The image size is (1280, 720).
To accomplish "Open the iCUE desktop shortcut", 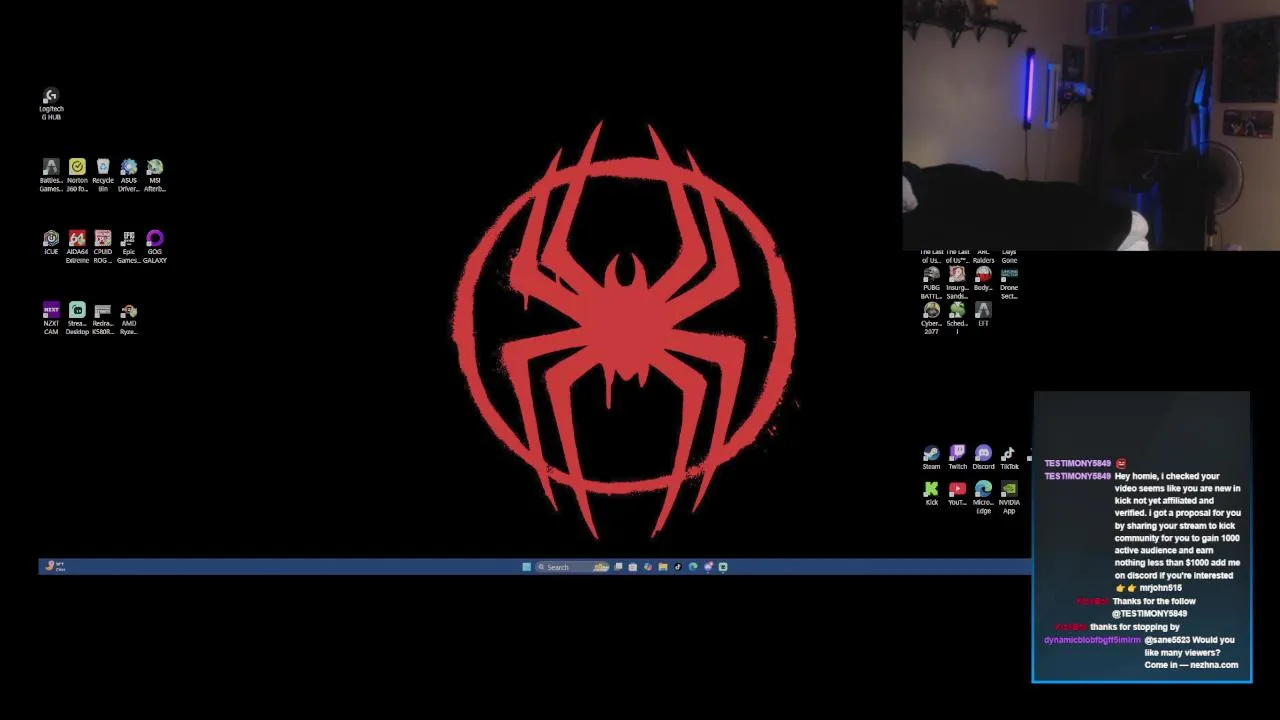I will click(x=51, y=243).
